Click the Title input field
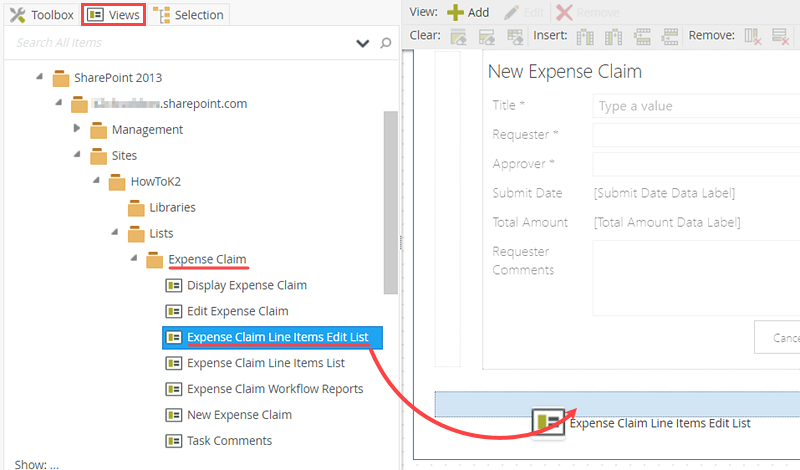This screenshot has width=800, height=470. (695, 106)
